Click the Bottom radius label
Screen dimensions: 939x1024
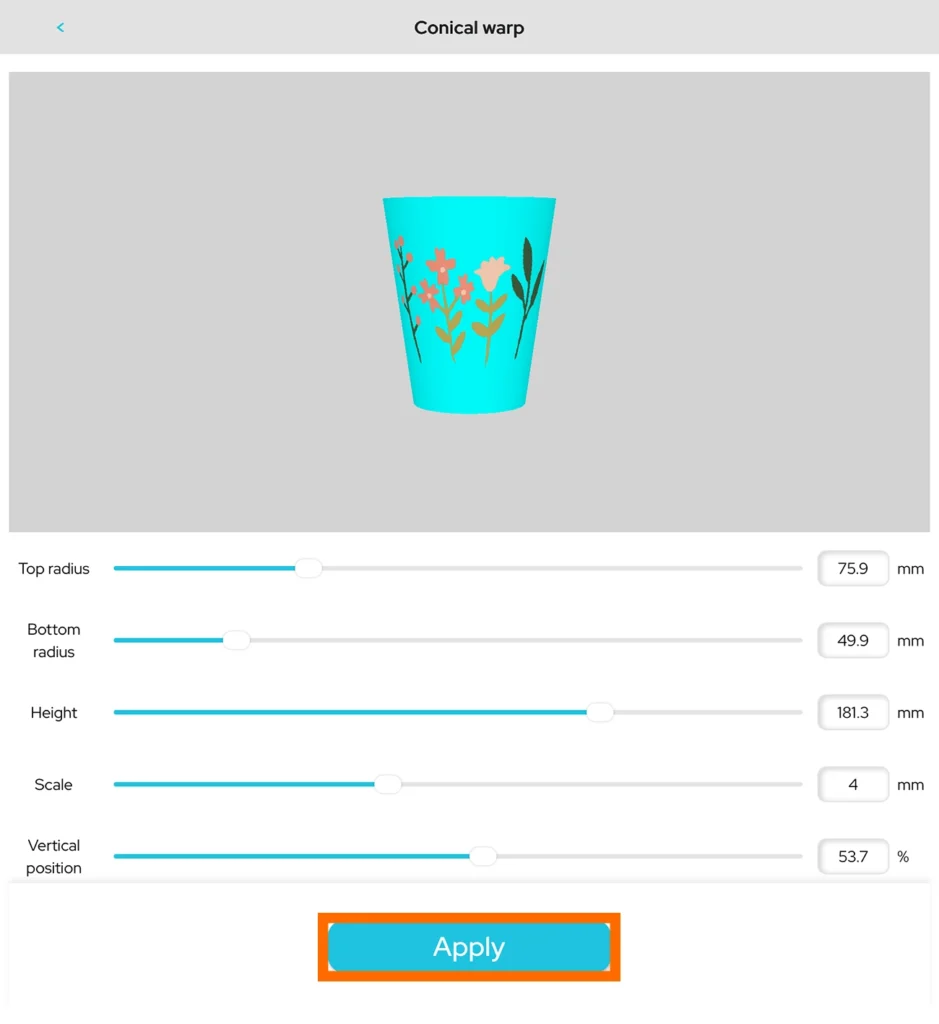pos(54,640)
